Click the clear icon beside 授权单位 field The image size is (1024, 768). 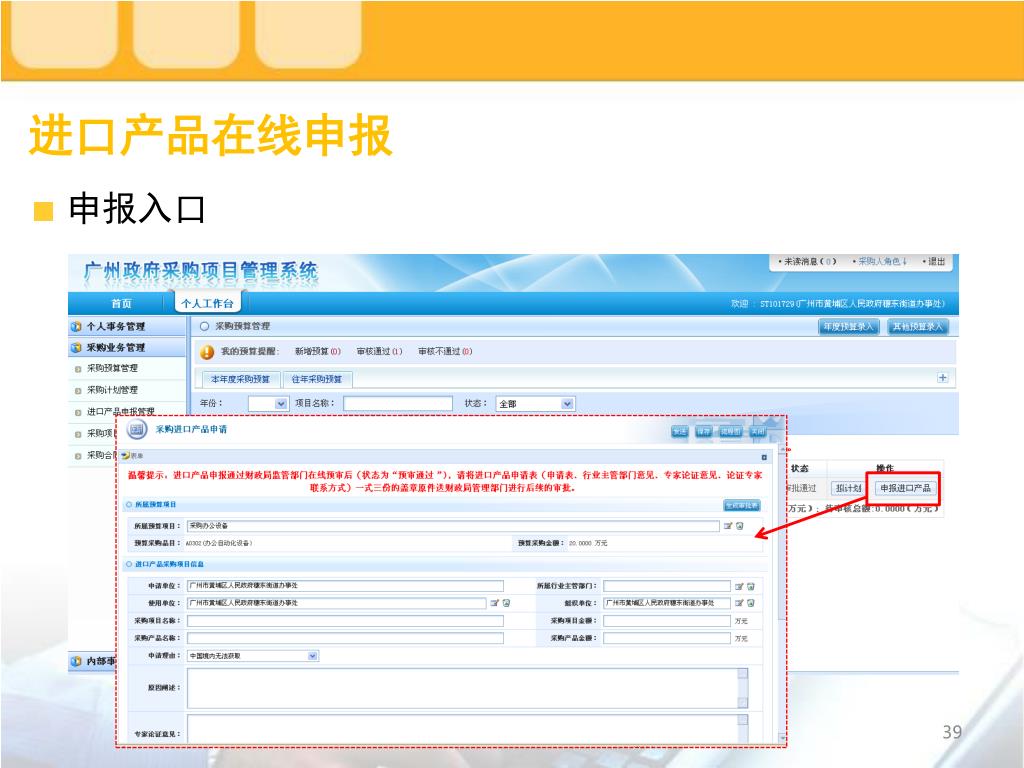coord(751,603)
